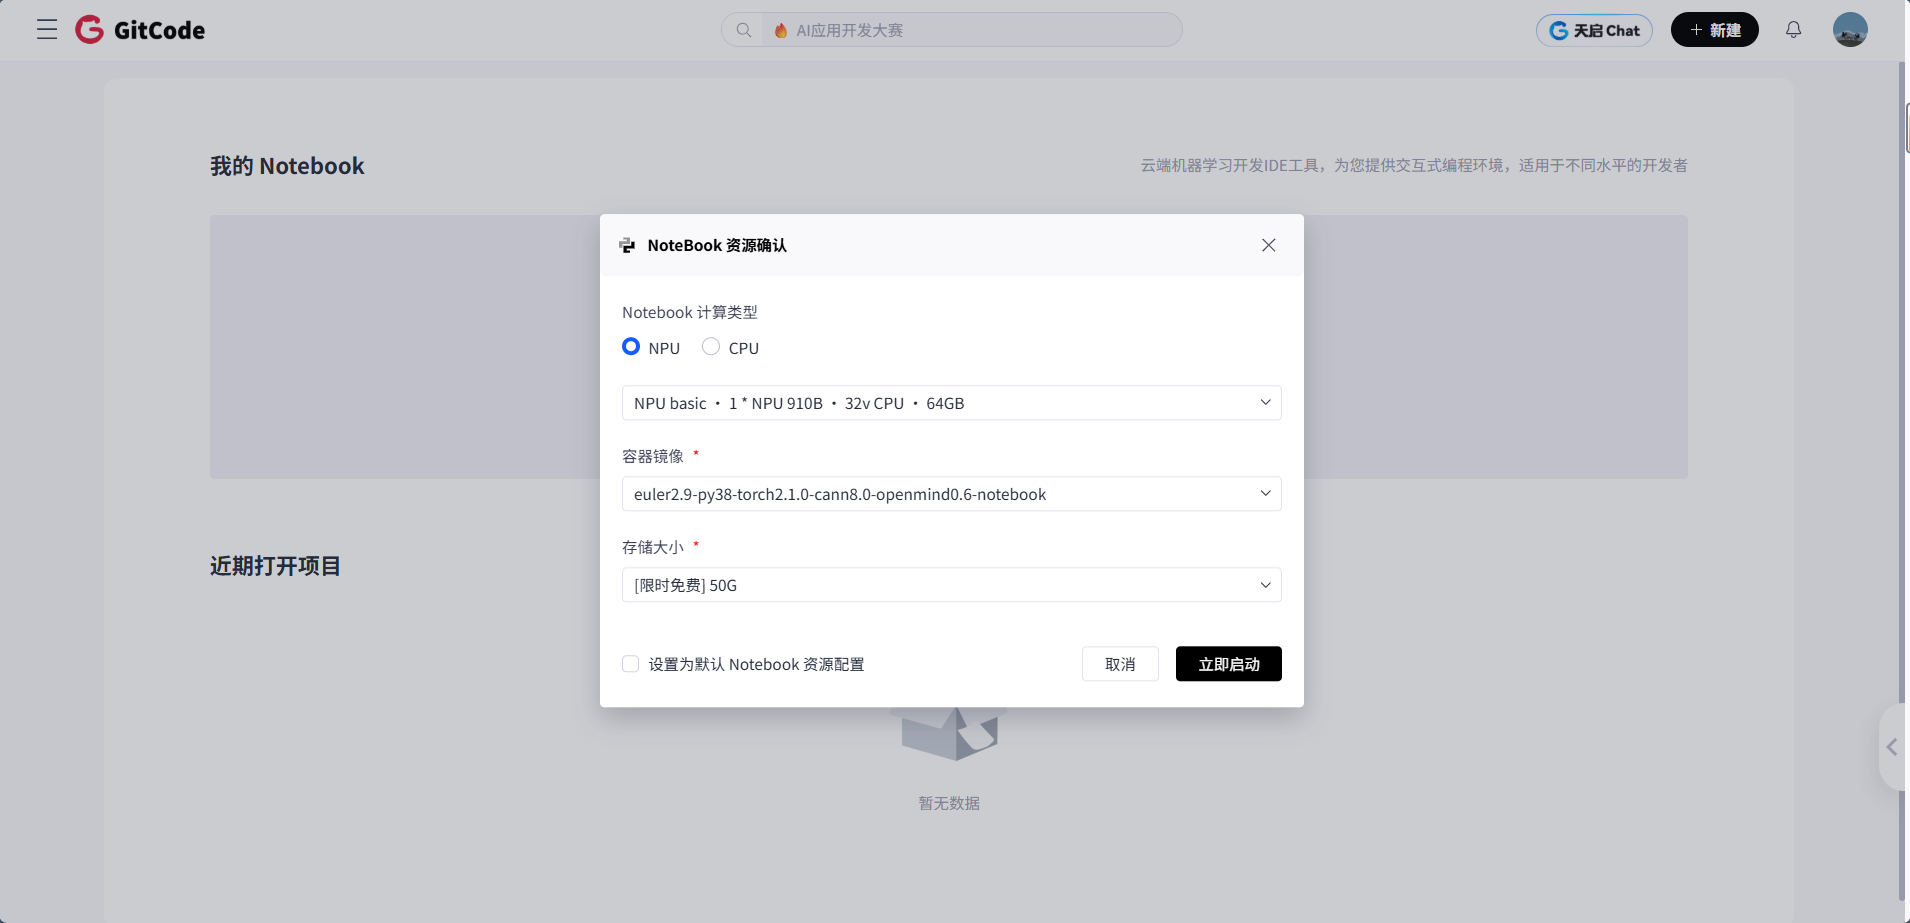1910x923 pixels.
Task: Close the NoteBook resource dialog
Action: click(x=1268, y=245)
